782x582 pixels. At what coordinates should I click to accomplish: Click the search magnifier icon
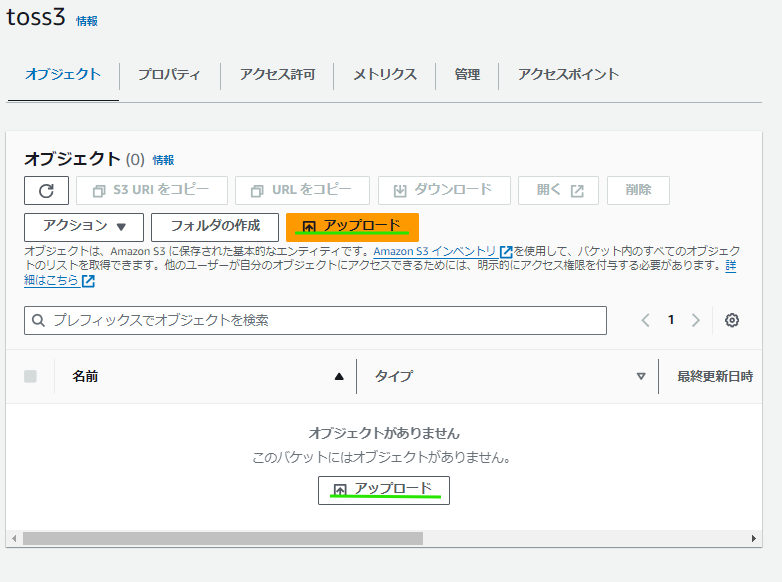click(x=38, y=320)
